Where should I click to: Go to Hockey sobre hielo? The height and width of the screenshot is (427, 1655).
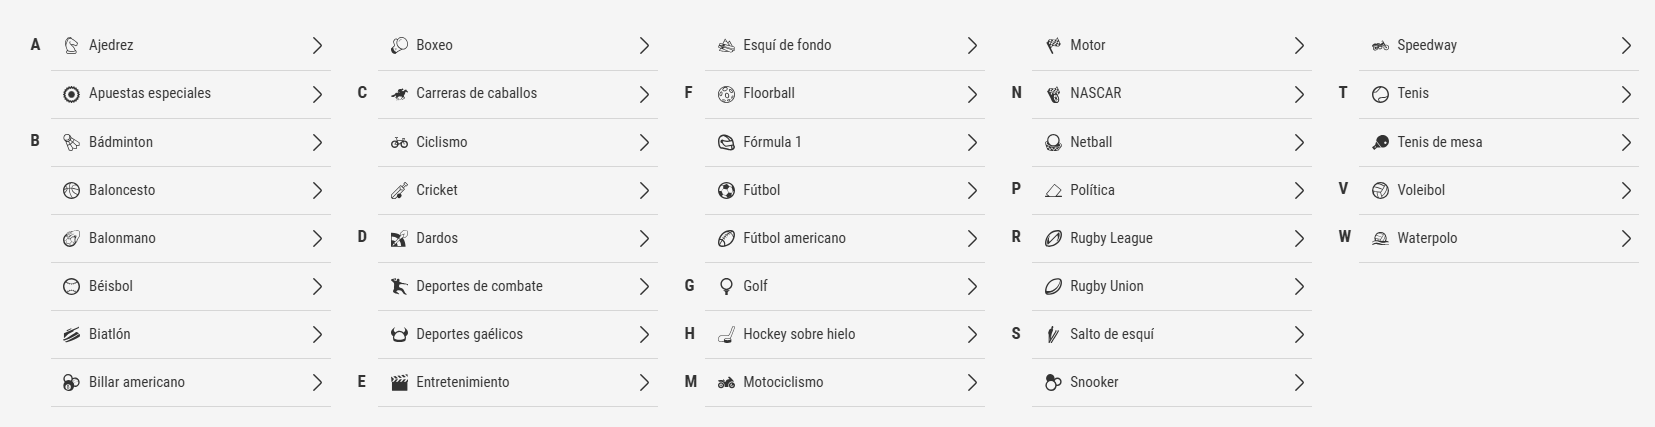click(x=845, y=334)
